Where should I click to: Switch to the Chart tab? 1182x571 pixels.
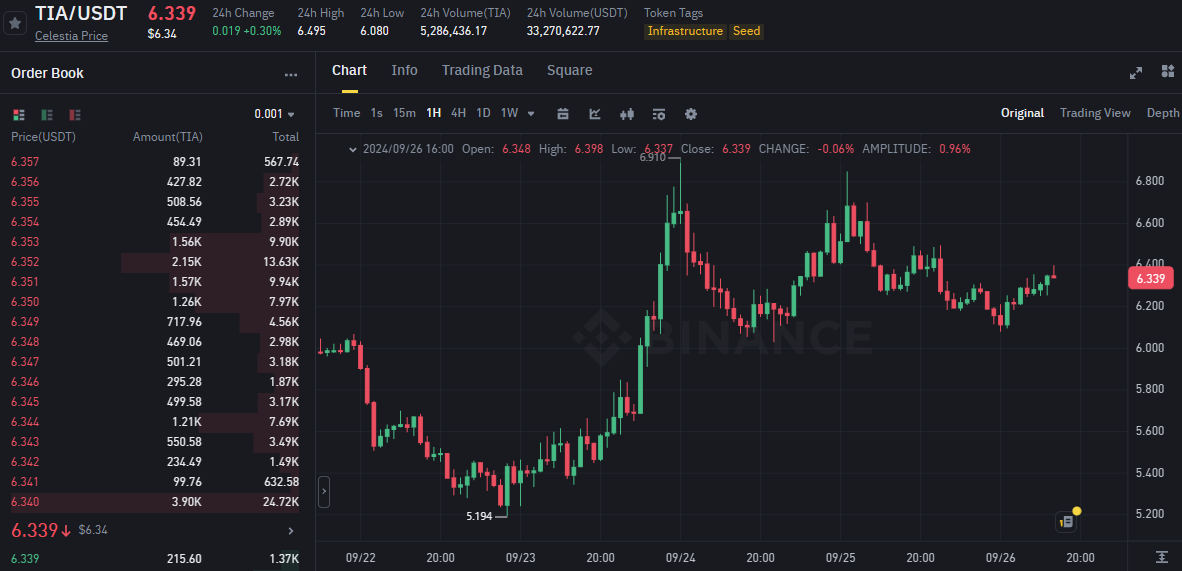(x=349, y=70)
